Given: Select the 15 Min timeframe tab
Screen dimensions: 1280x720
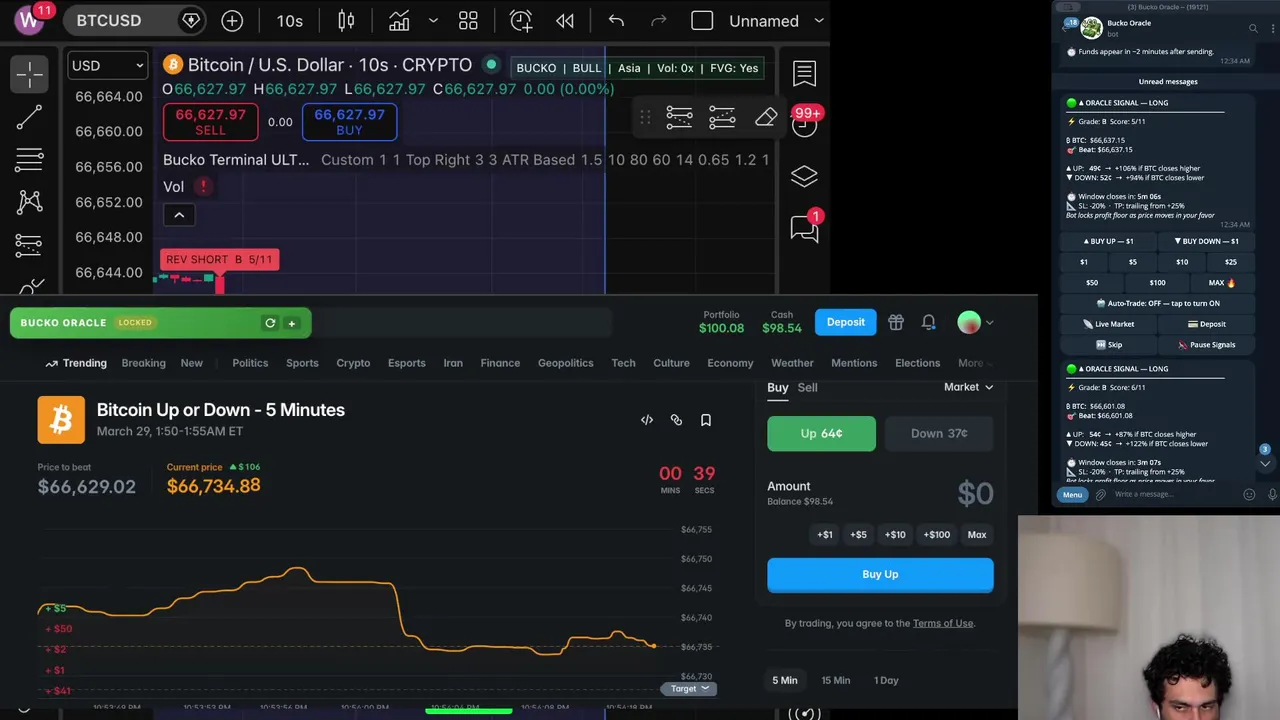Looking at the screenshot, I should click(836, 680).
